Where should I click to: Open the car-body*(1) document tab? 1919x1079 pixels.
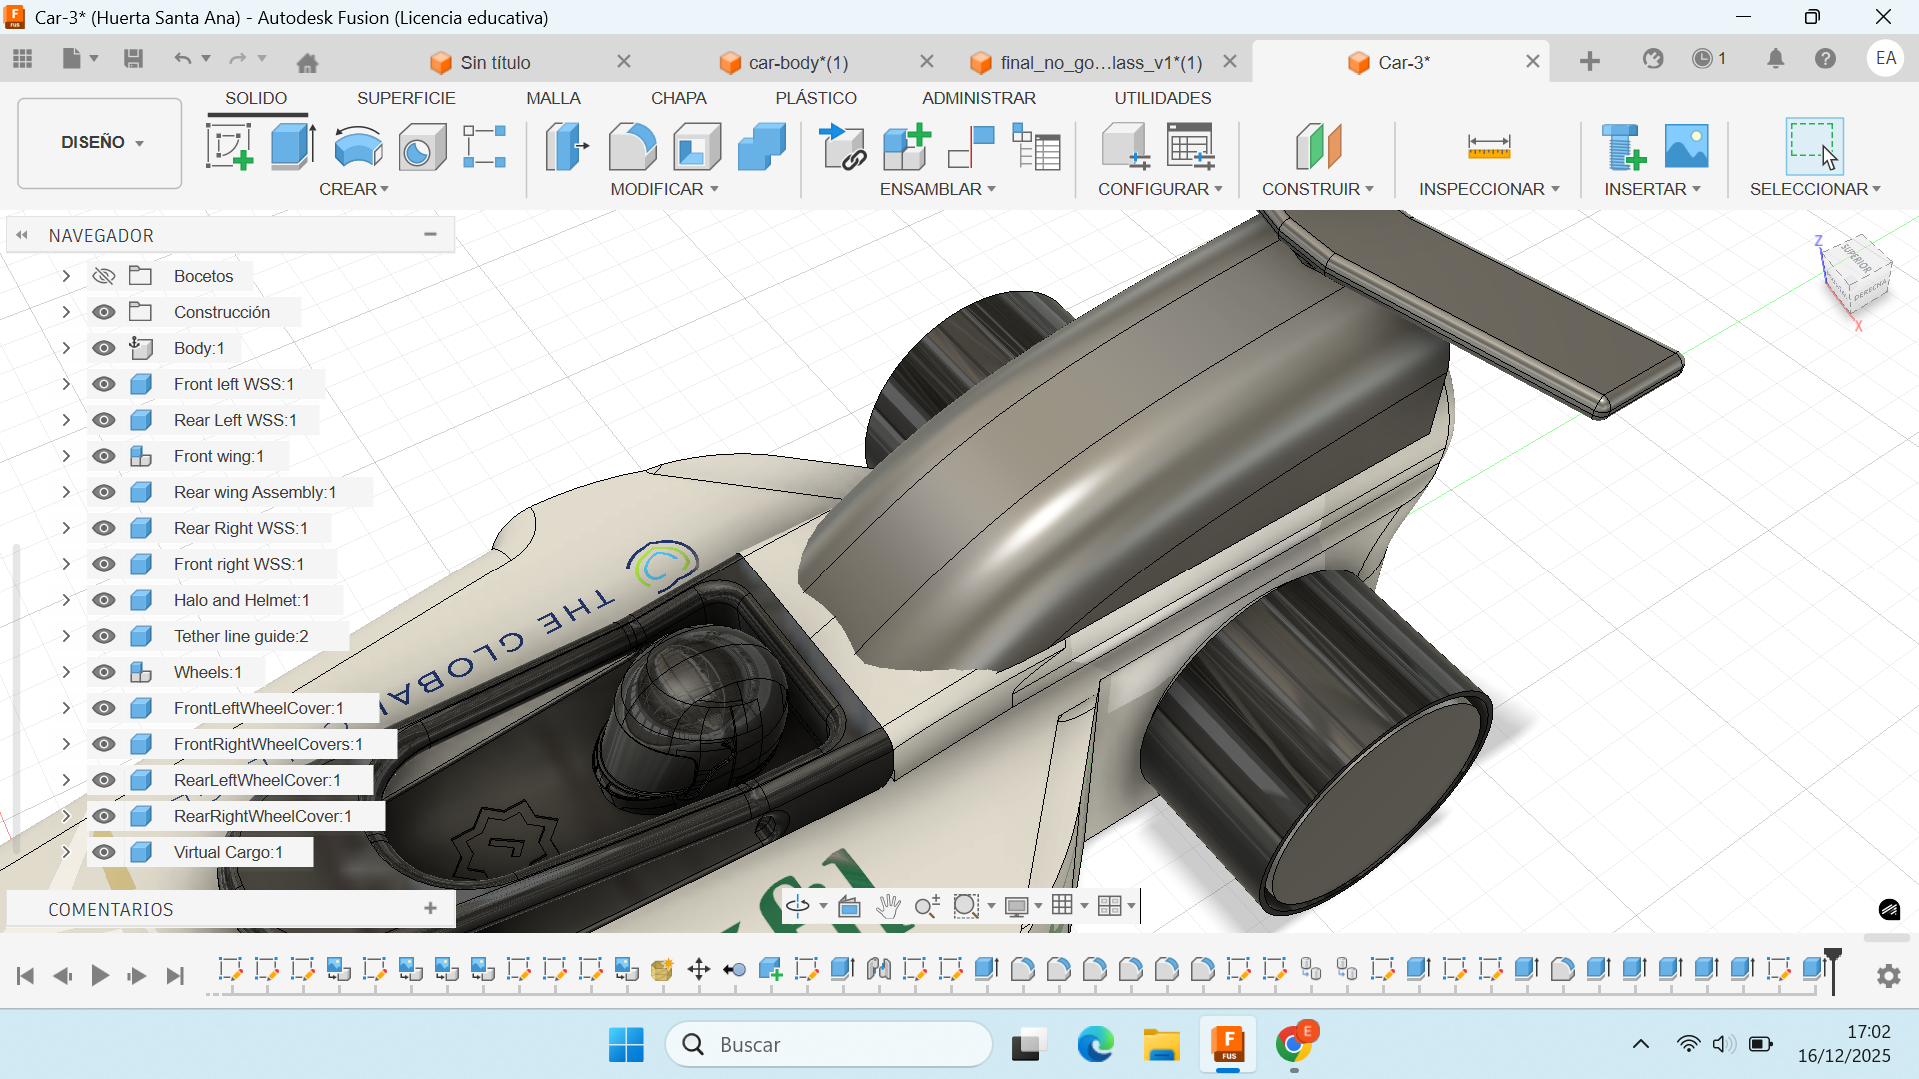798,62
